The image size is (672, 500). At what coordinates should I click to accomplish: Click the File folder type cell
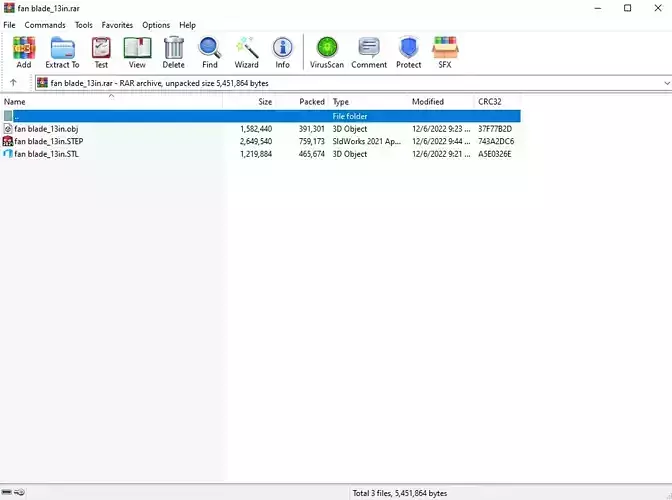point(350,116)
